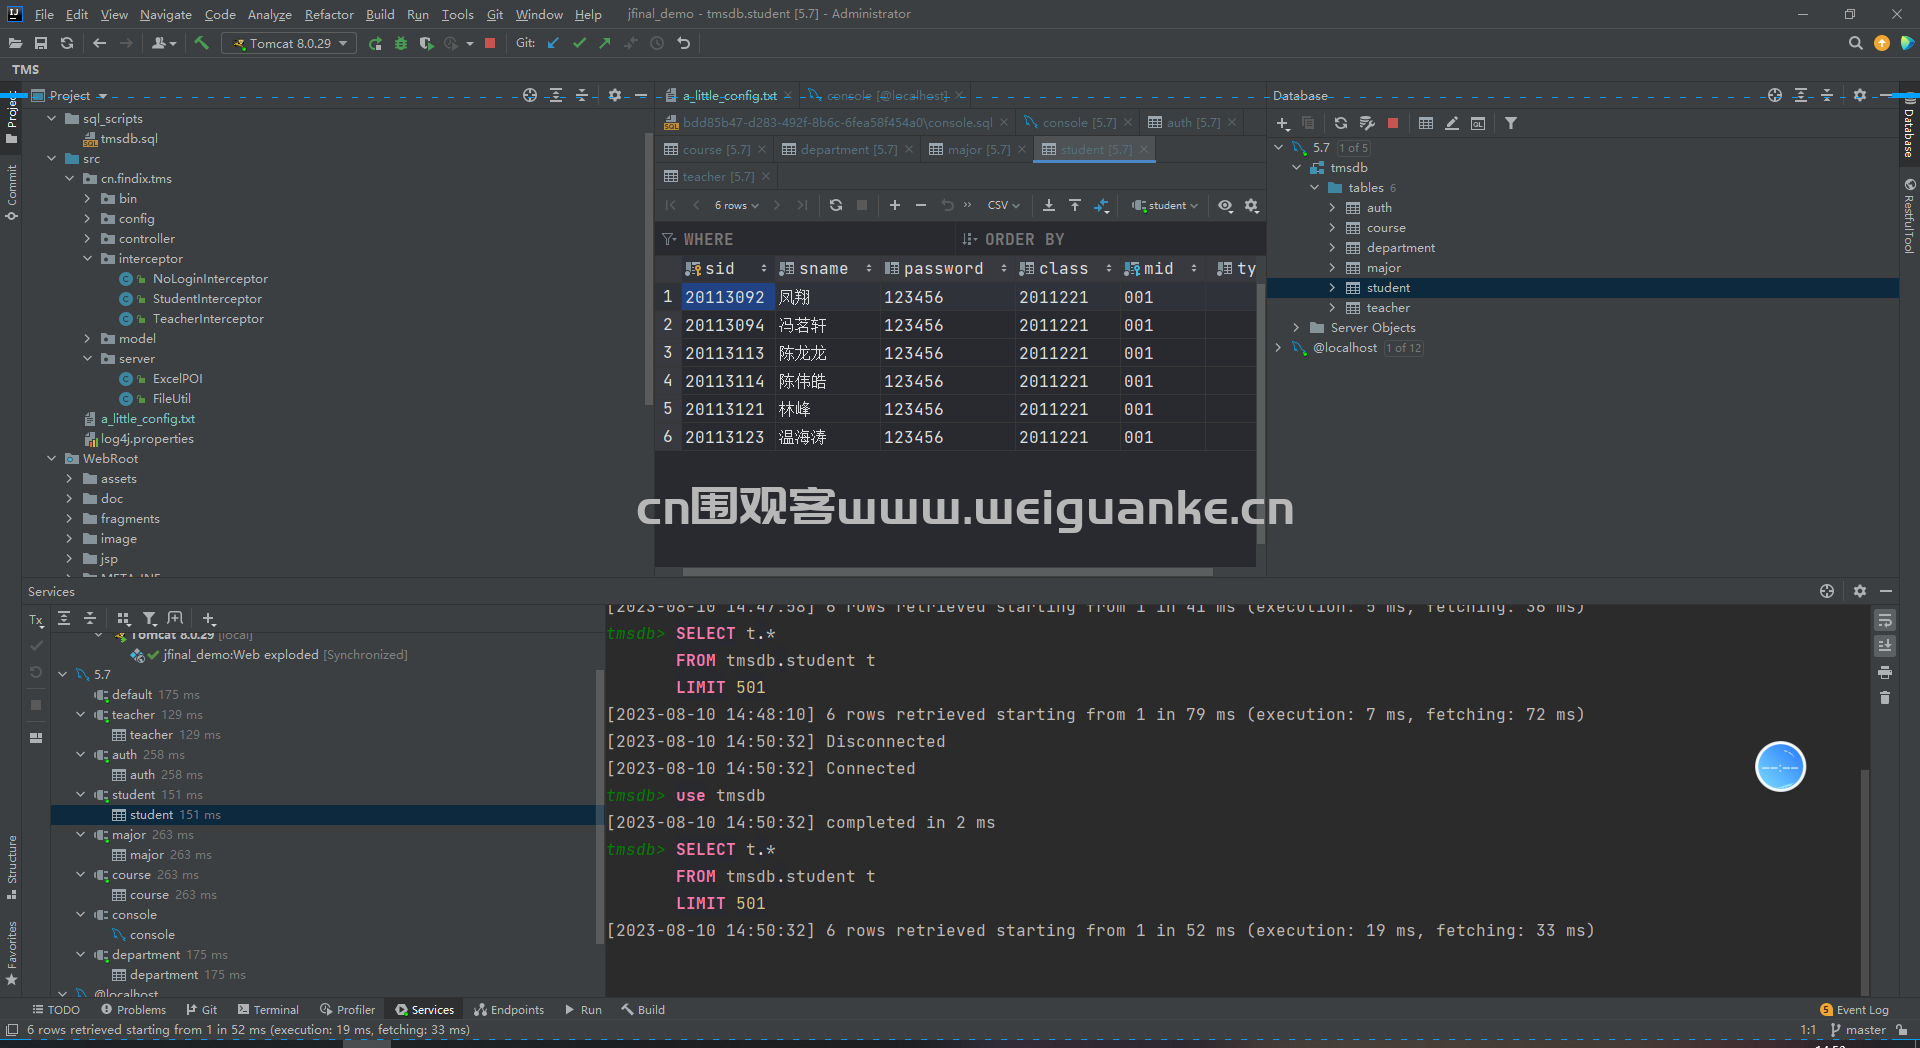The image size is (1920, 1048).
Task: Click the Services group-by icon
Action: 124,619
